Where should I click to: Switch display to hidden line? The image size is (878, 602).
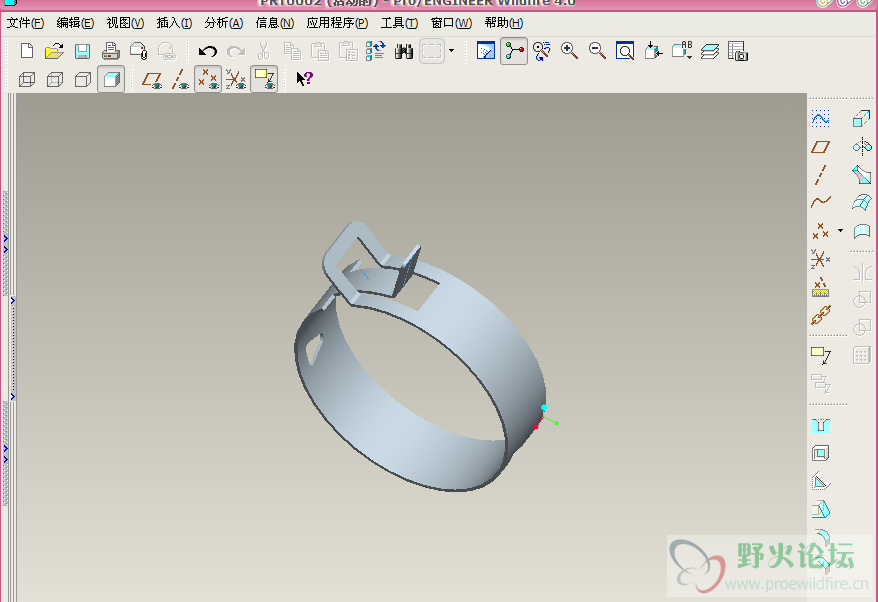pyautogui.click(x=54, y=80)
